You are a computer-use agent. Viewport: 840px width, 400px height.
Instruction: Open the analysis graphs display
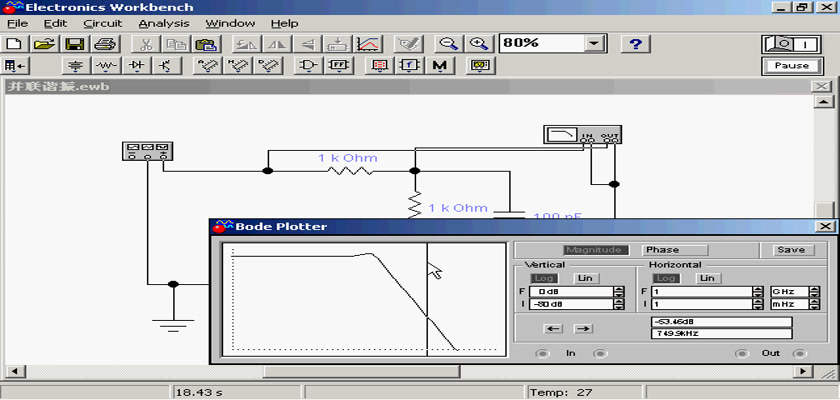[368, 43]
